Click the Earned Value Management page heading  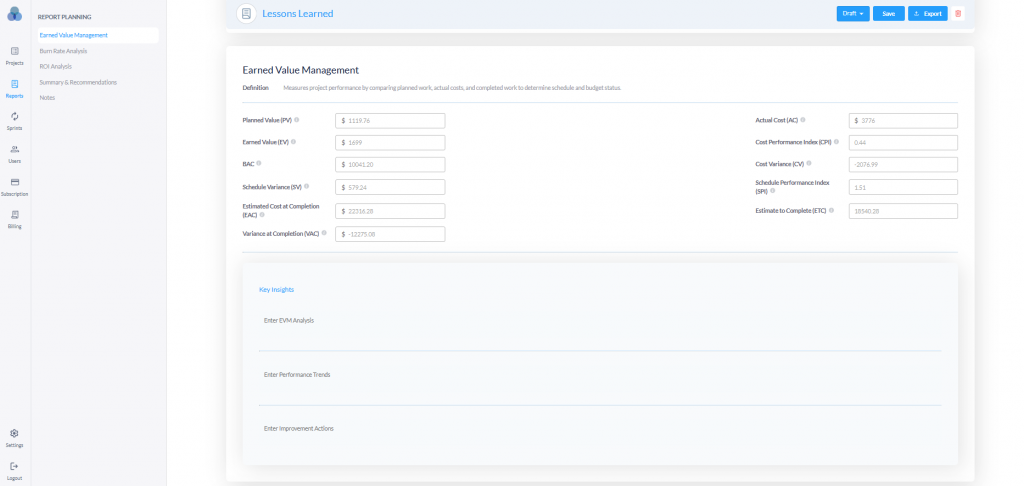(x=300, y=70)
